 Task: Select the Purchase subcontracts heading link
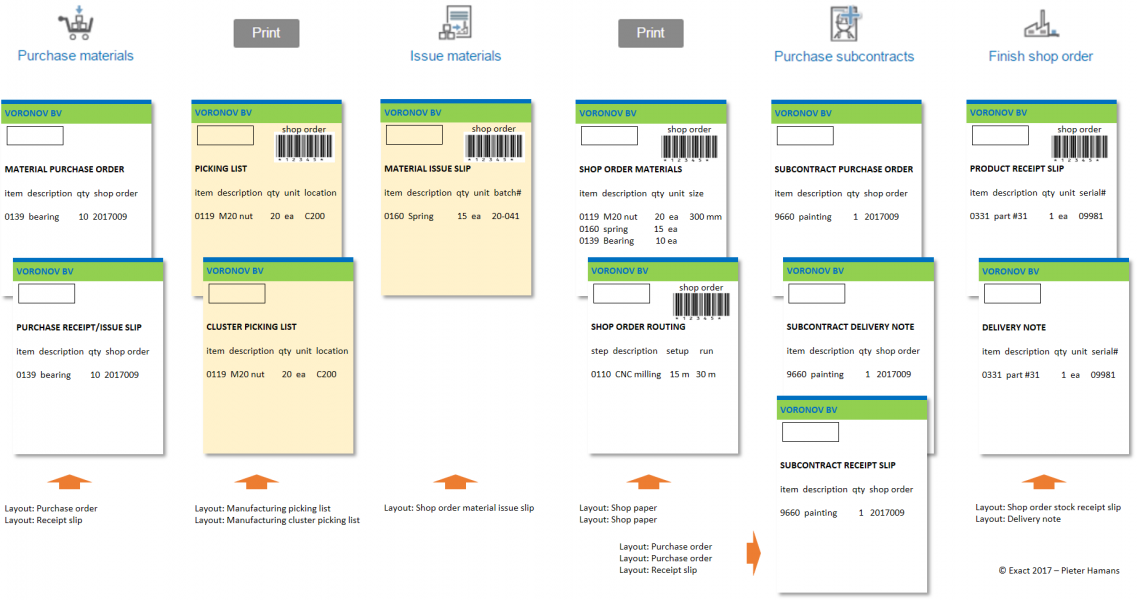point(844,56)
